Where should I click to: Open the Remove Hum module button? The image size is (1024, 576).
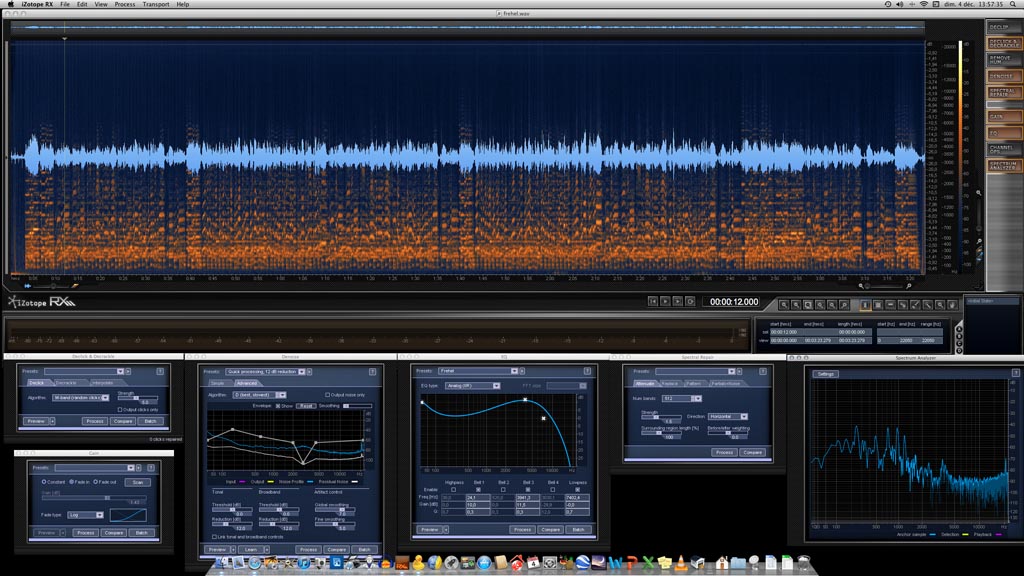[1004, 60]
